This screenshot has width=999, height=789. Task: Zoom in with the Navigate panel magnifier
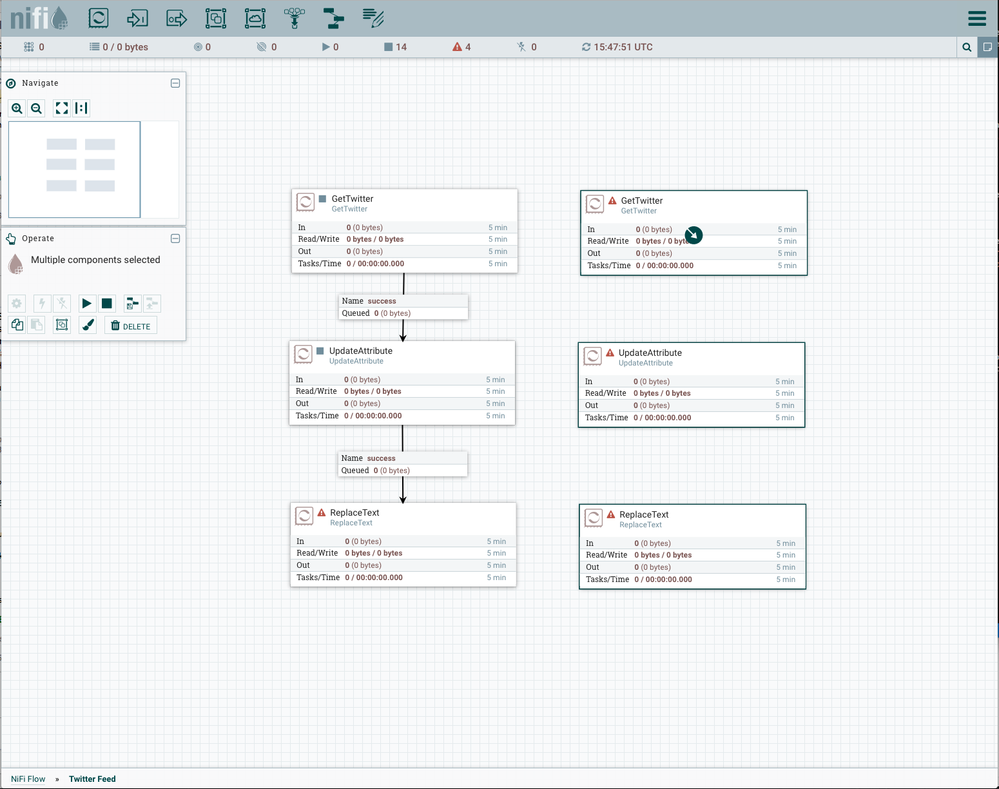pos(17,108)
